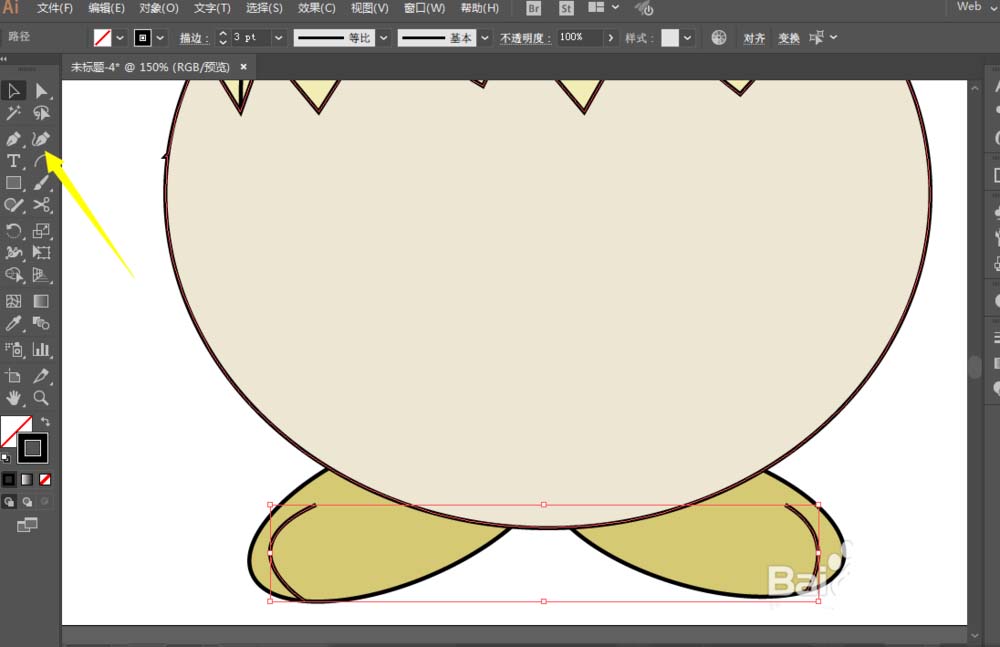The width and height of the screenshot is (1000, 647).
Task: Set paint mode to Gradient
Action: click(27, 479)
